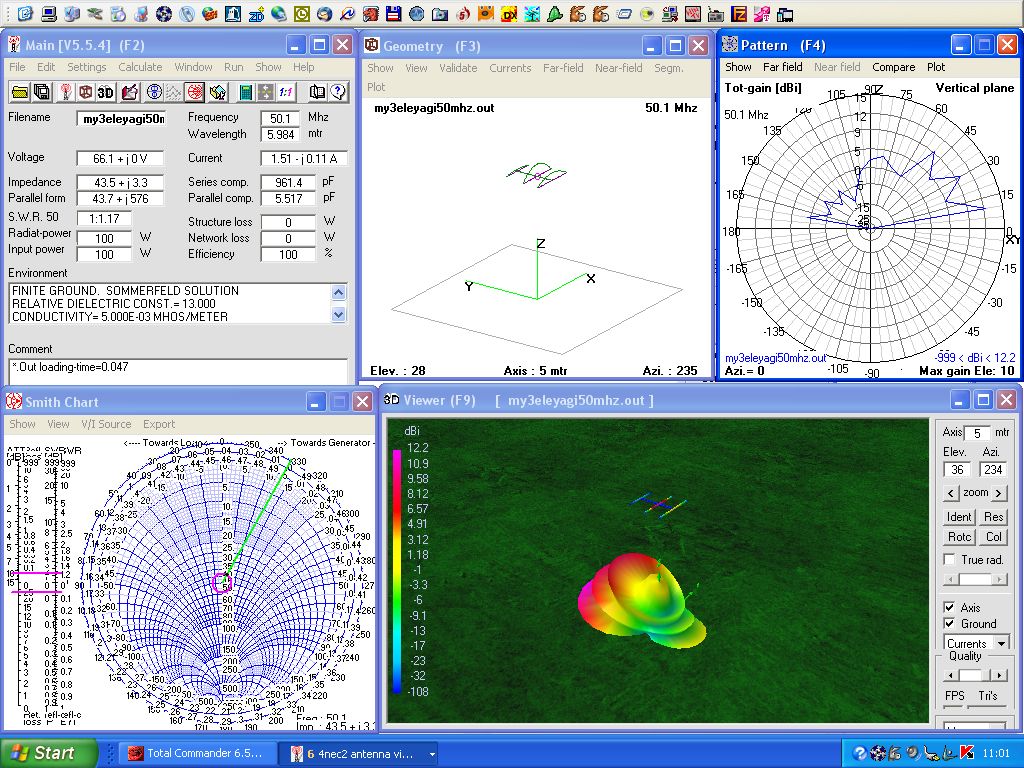The width and height of the screenshot is (1024, 768).
Task: Click the Quality slider
Action: coord(968,675)
